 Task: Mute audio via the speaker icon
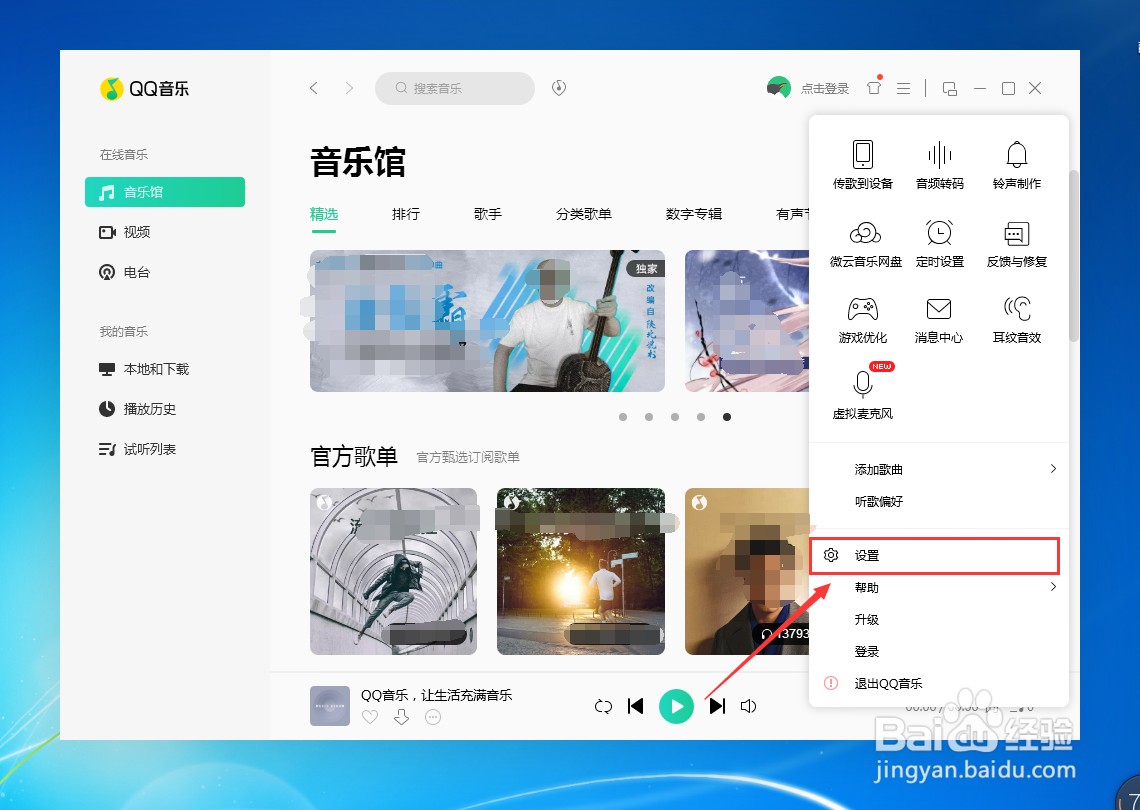tap(748, 706)
